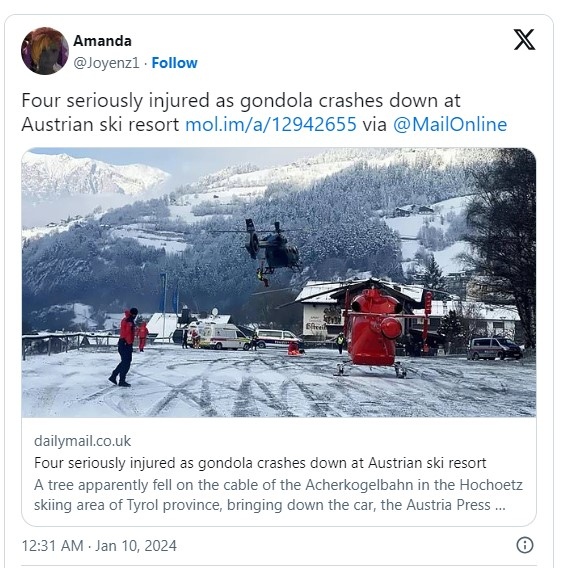Open the X logo in the corner
Image resolution: width=568 pixels, height=568 pixels.
524,39
